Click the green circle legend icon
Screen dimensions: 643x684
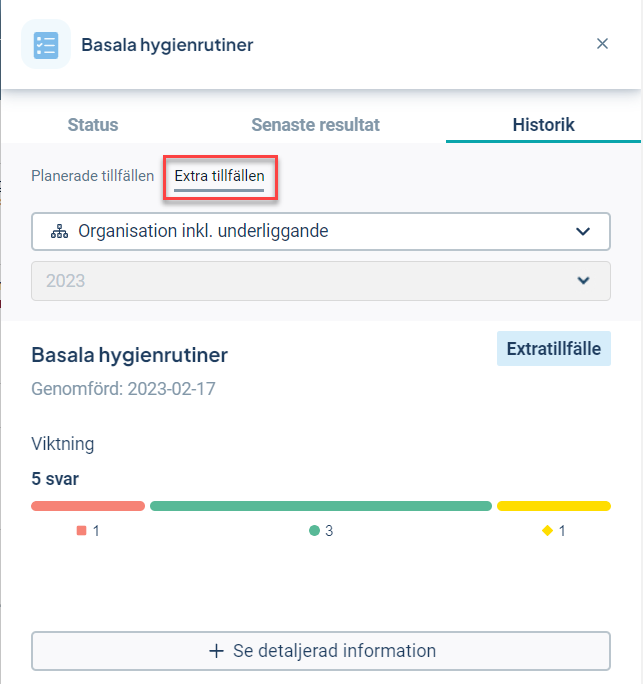tap(314, 530)
